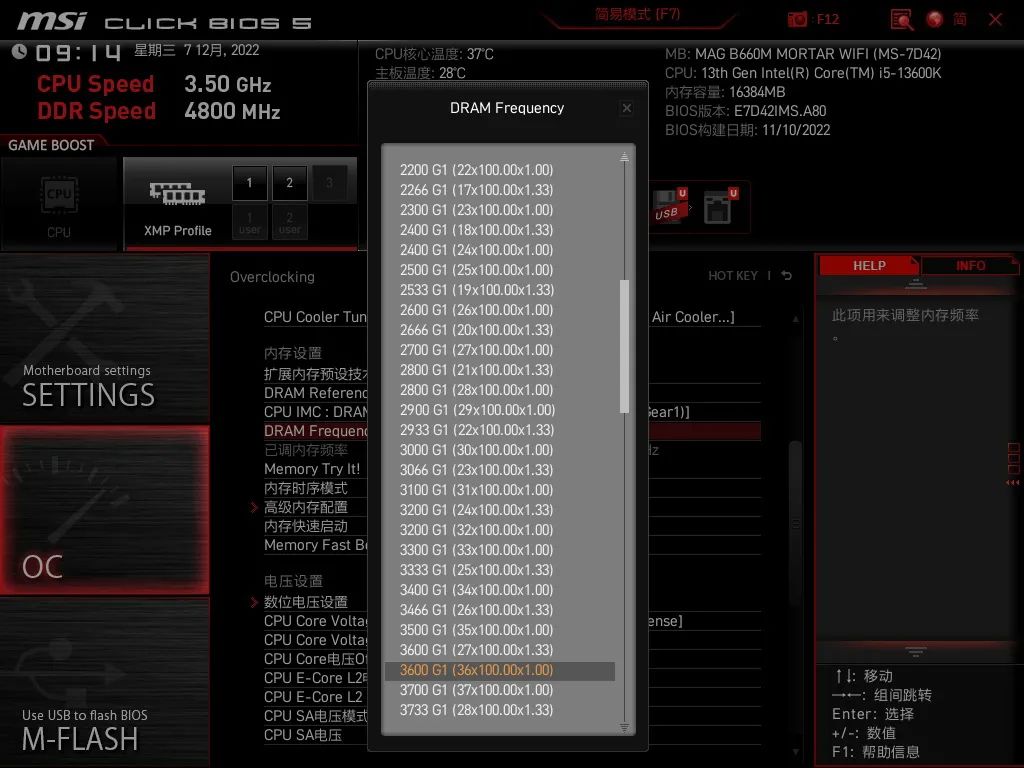Select 2600 G1 (26x100.00x1.00)

pyautogui.click(x=476, y=310)
